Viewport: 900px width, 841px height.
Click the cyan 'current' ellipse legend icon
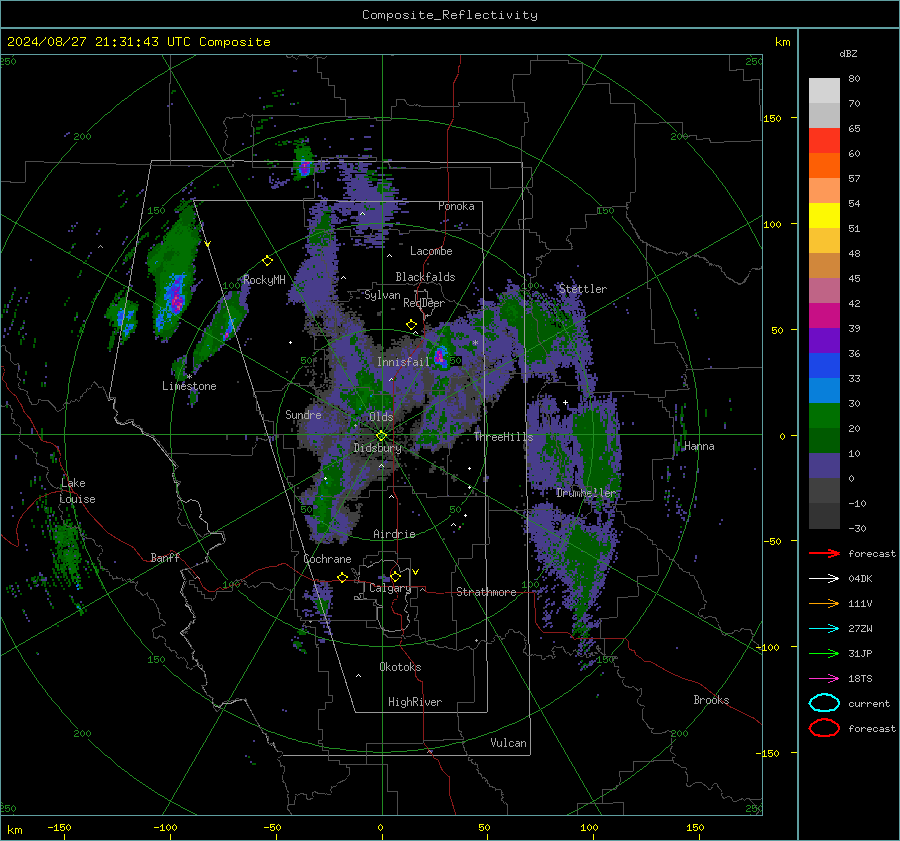[824, 703]
